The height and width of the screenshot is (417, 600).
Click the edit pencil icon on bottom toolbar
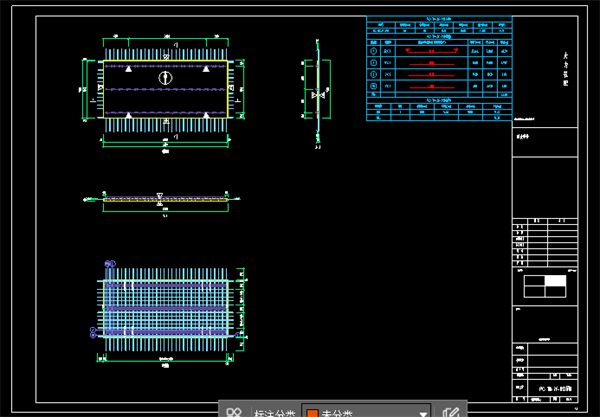click(x=451, y=412)
